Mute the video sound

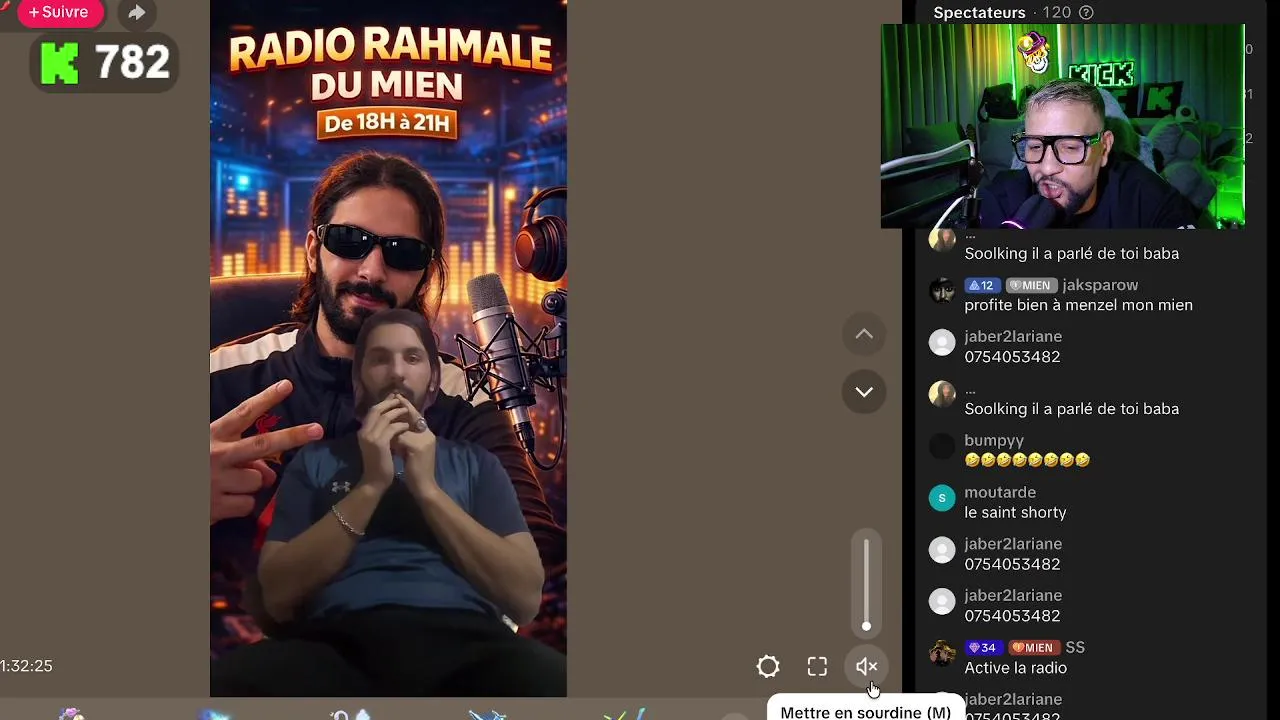[x=866, y=667]
